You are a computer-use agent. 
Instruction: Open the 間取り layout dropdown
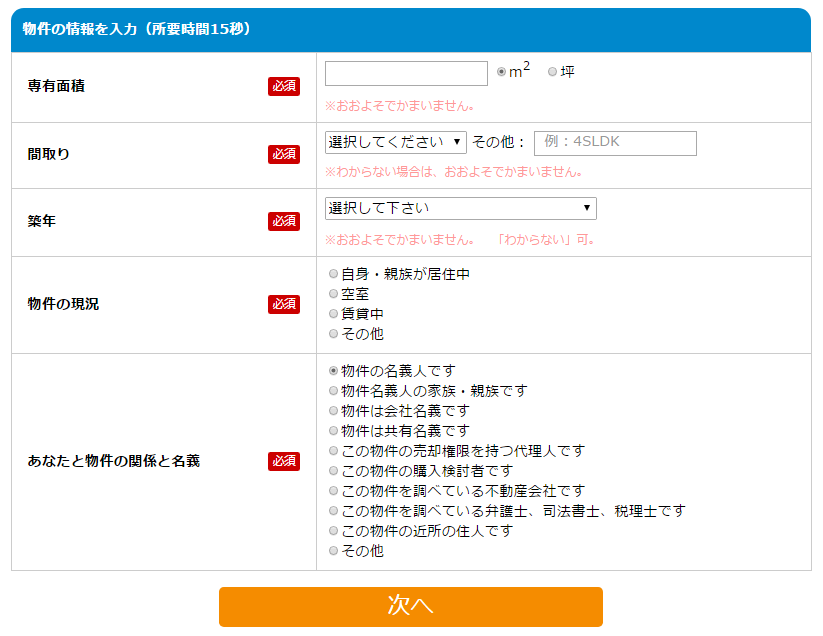coord(396,143)
